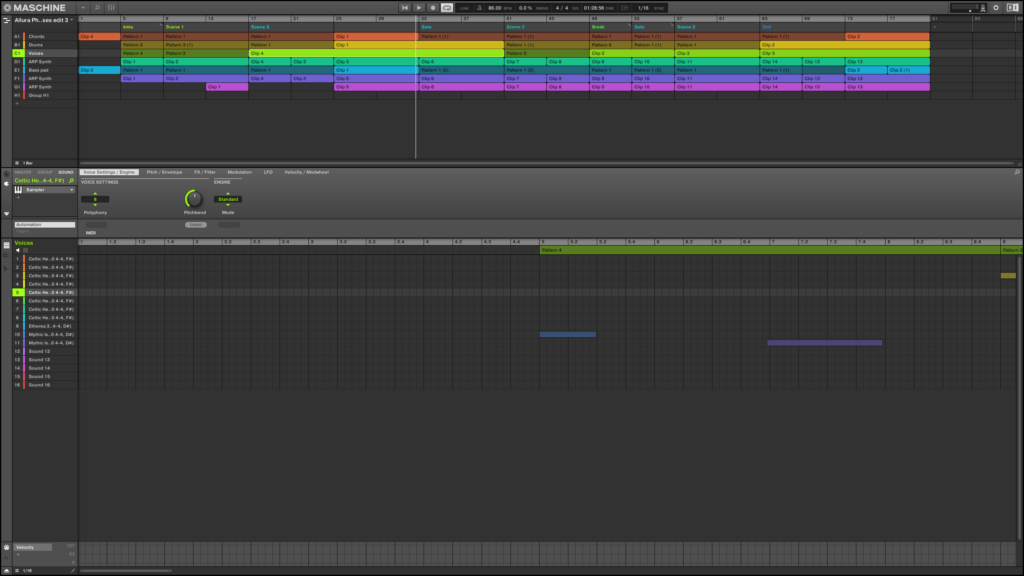This screenshot has height=576, width=1024.
Task: Toggle Ableton Link button
Action: (x=464, y=8)
